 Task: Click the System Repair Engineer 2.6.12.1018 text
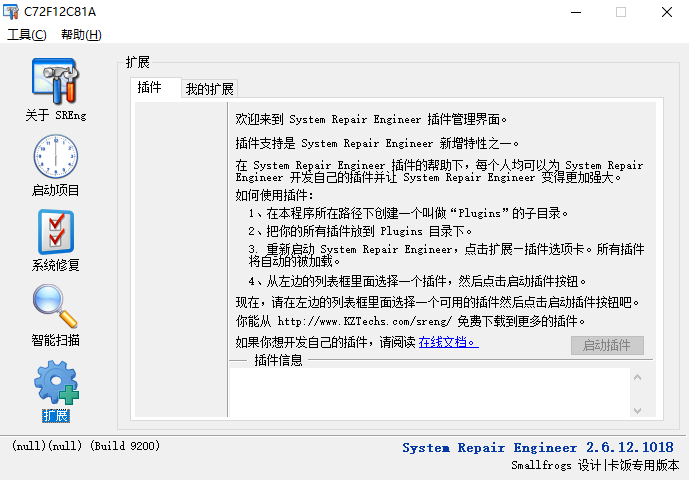tap(538, 447)
